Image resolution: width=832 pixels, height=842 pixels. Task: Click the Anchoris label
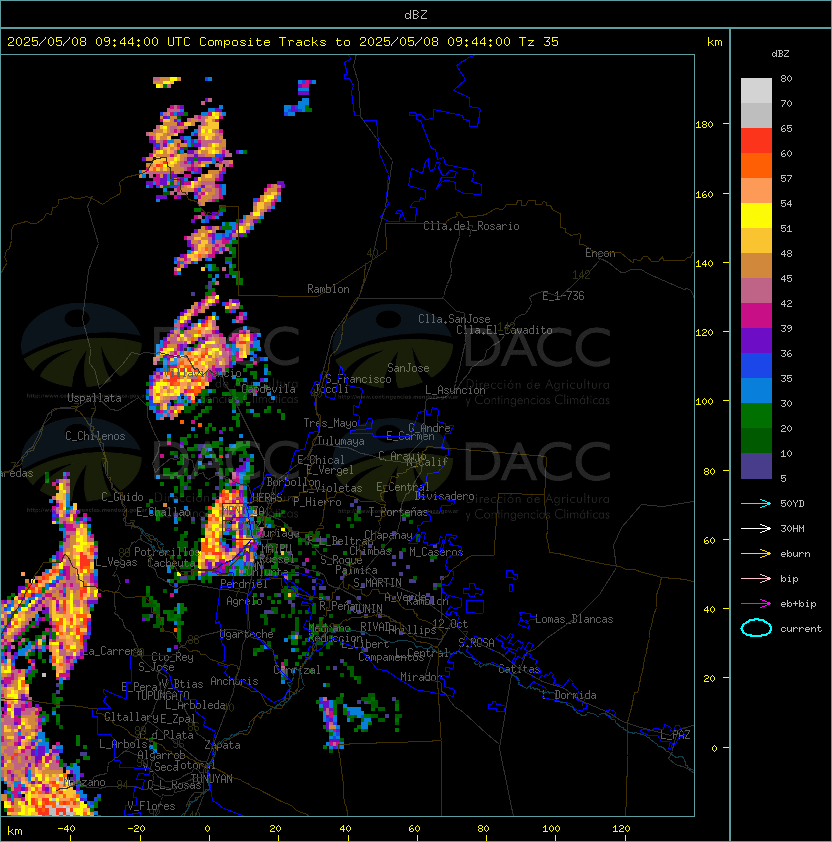(x=234, y=681)
